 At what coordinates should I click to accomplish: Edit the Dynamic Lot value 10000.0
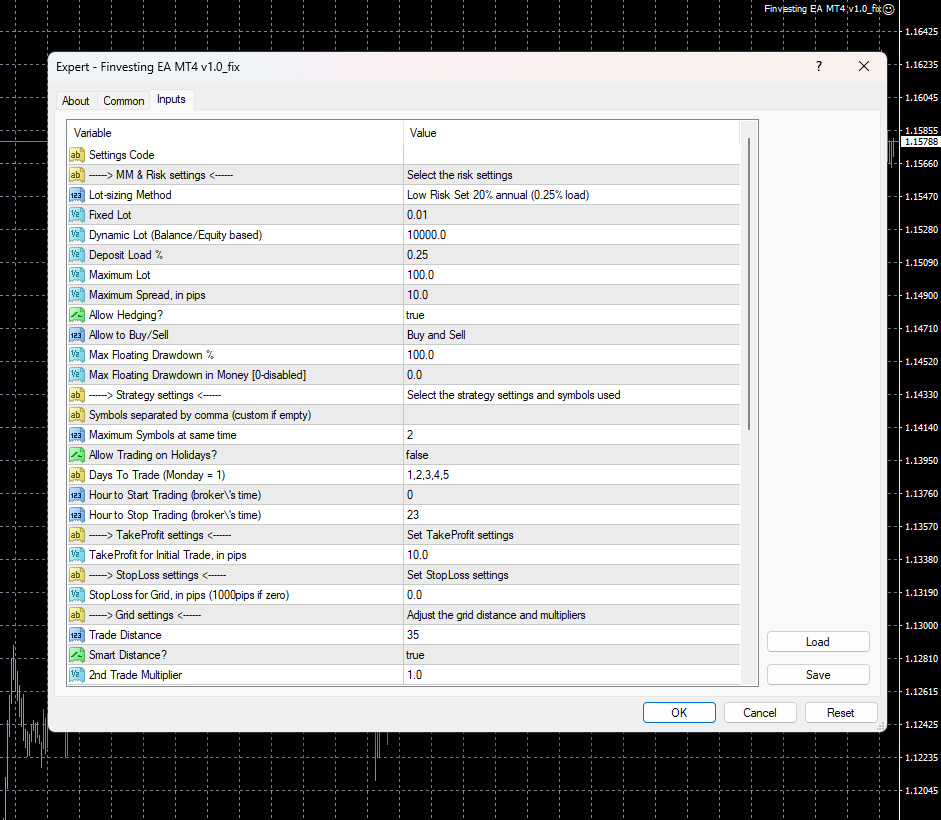[572, 235]
